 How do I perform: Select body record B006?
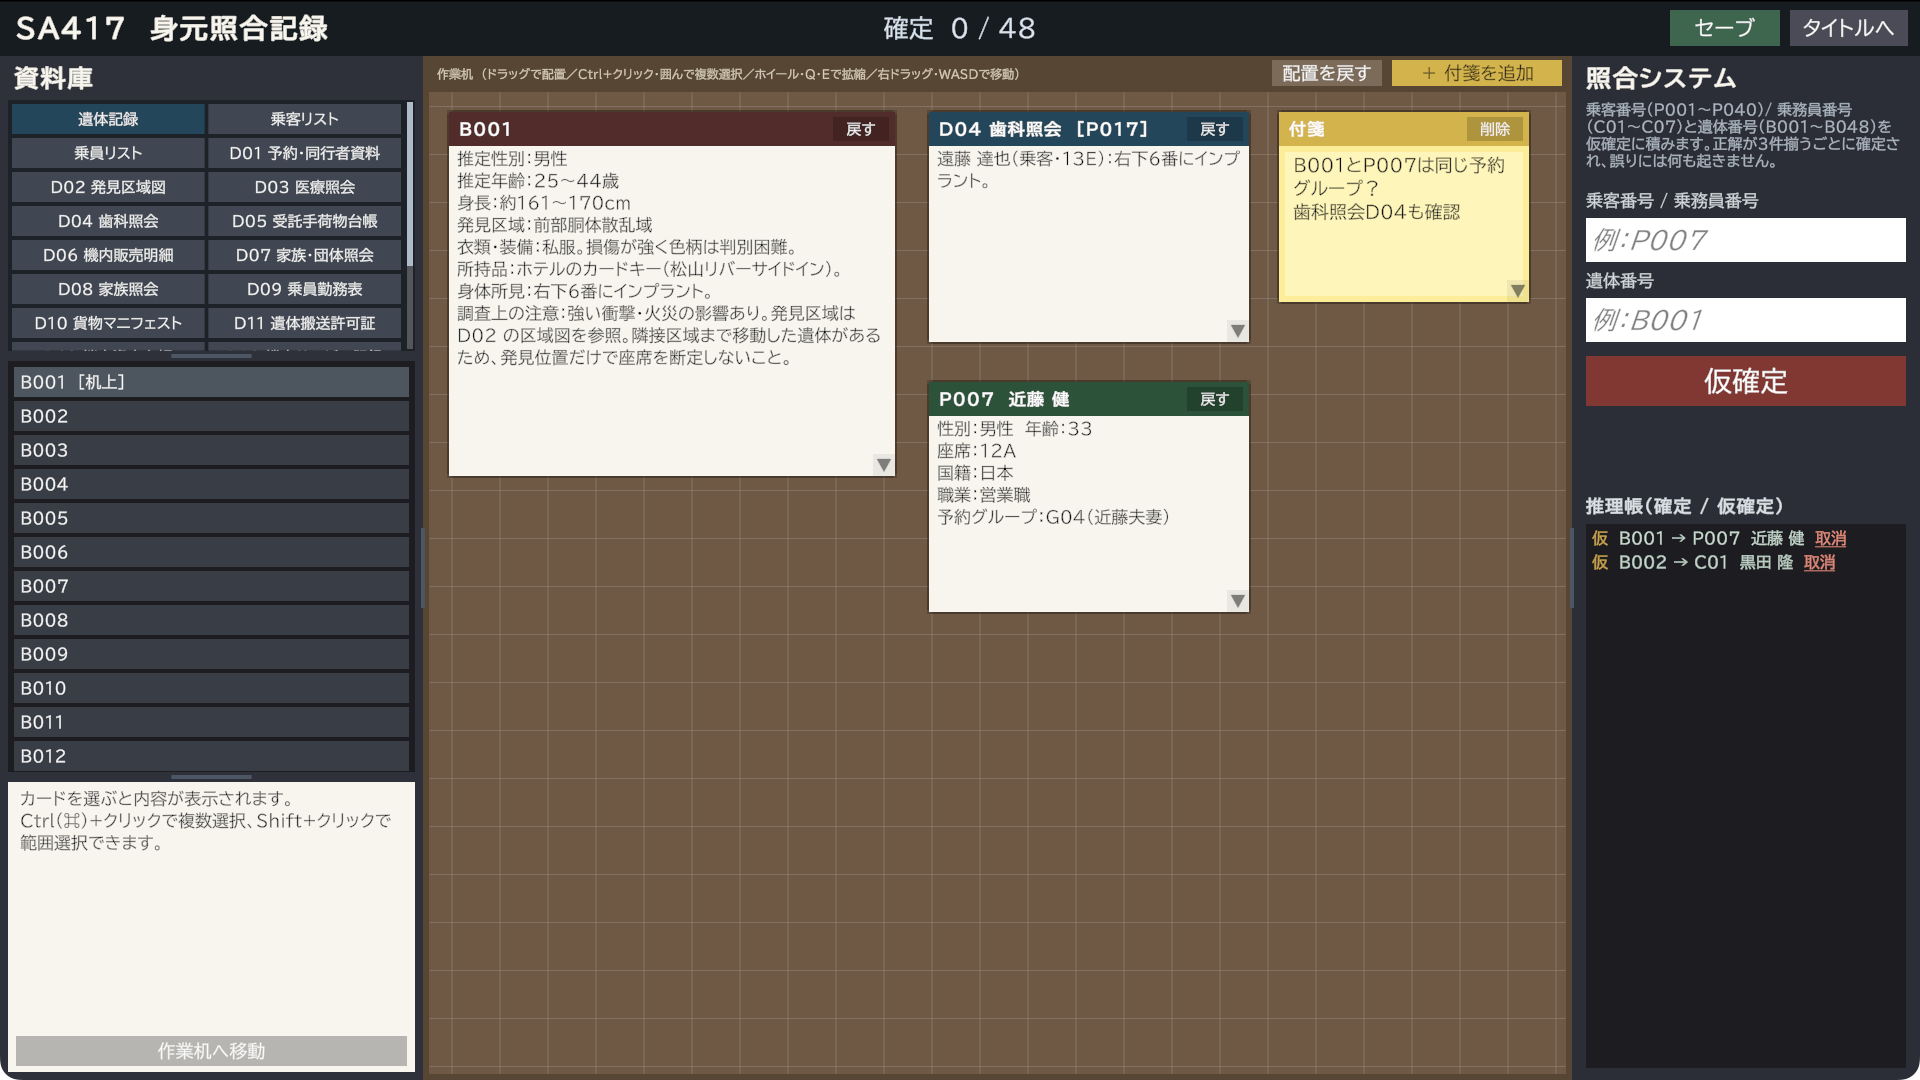click(x=211, y=552)
